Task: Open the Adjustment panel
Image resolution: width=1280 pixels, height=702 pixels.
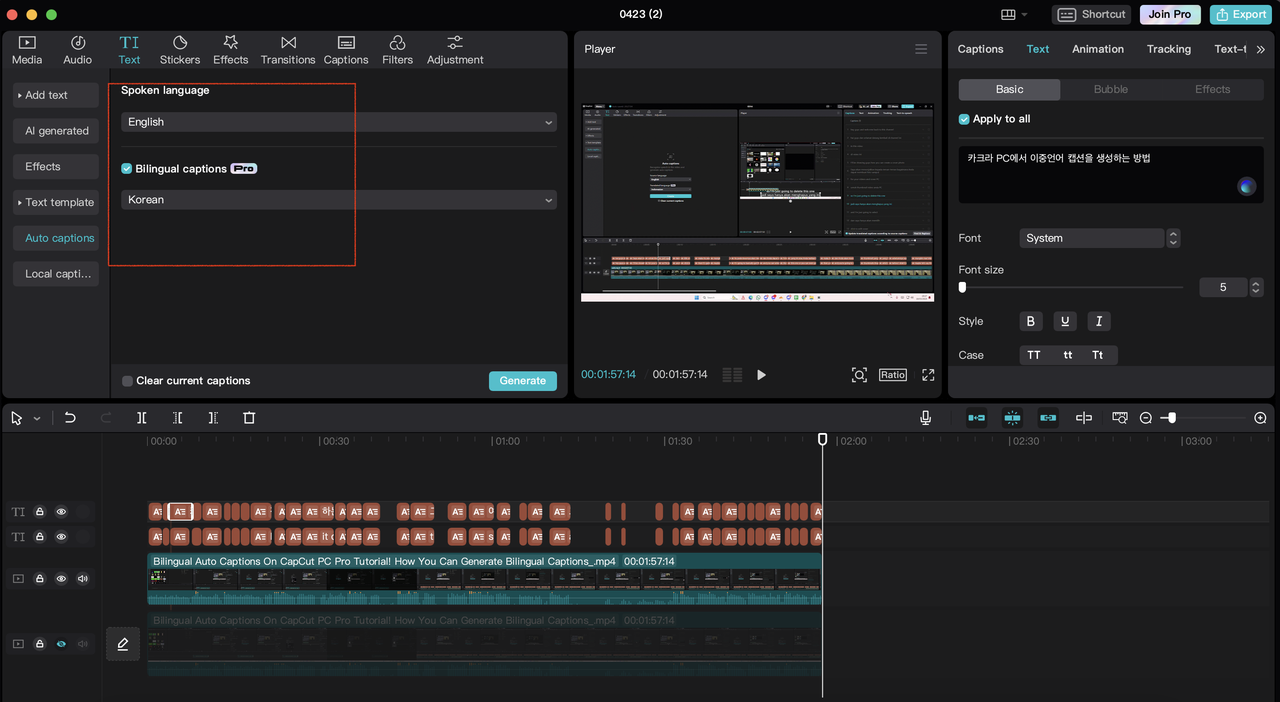Action: pyautogui.click(x=455, y=50)
